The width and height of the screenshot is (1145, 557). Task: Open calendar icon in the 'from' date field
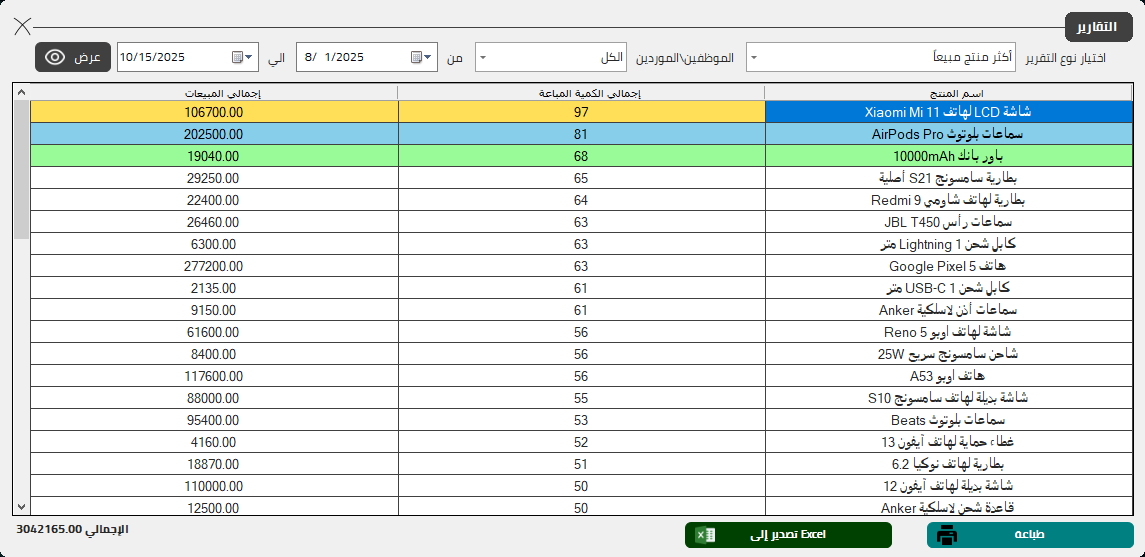pyautogui.click(x=416, y=57)
